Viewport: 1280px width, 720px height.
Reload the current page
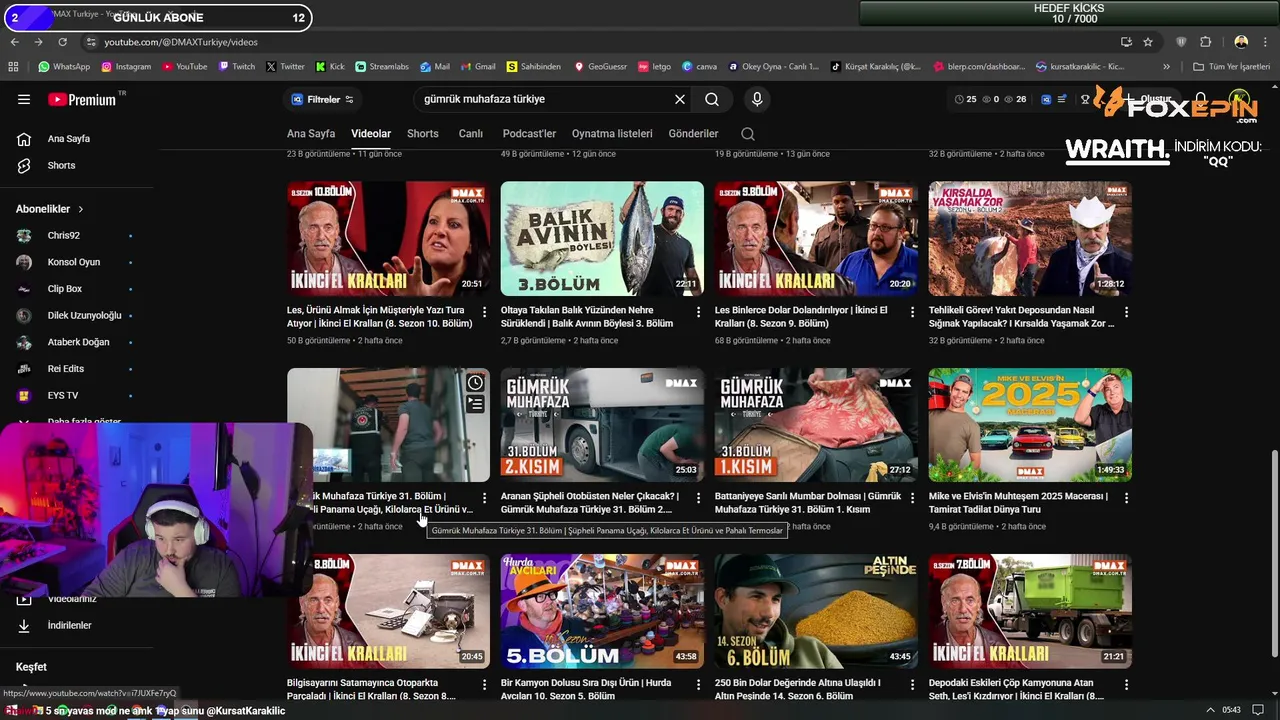(x=62, y=42)
